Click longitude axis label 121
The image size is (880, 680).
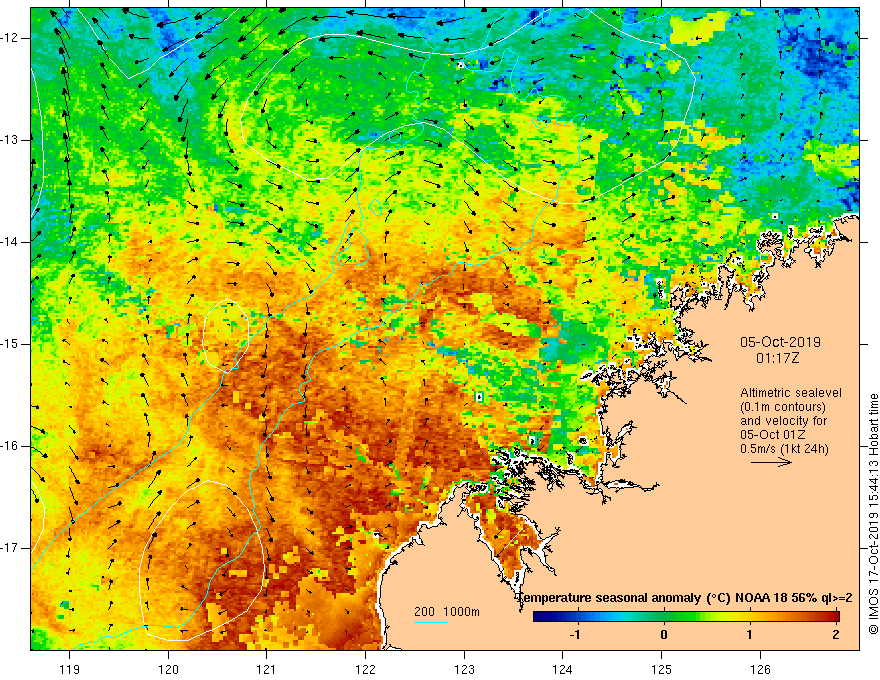[267, 669]
